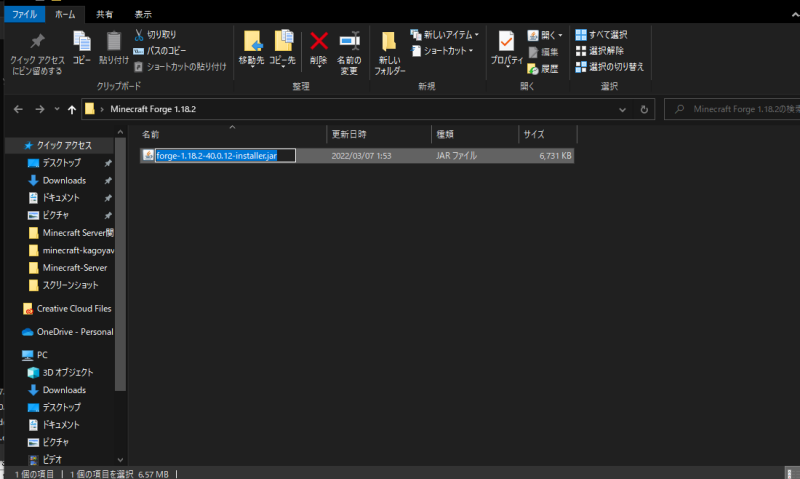This screenshot has height=479, width=800.
Task: Click the red 削除 (Delete) icon
Action: pyautogui.click(x=319, y=48)
